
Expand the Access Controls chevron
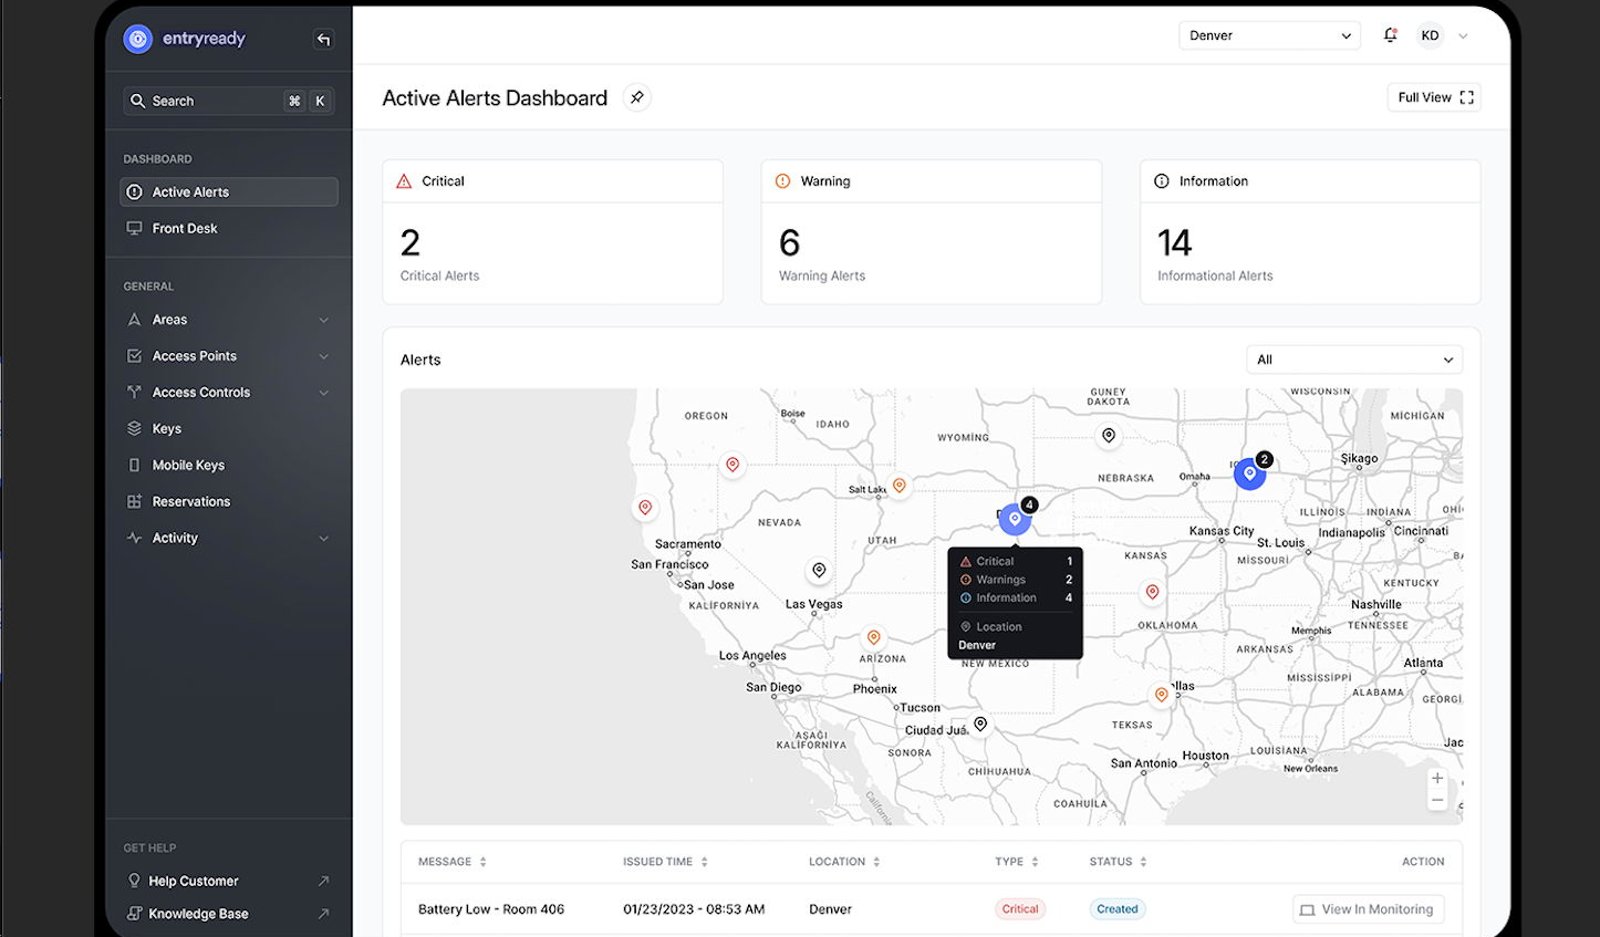pyautogui.click(x=323, y=393)
